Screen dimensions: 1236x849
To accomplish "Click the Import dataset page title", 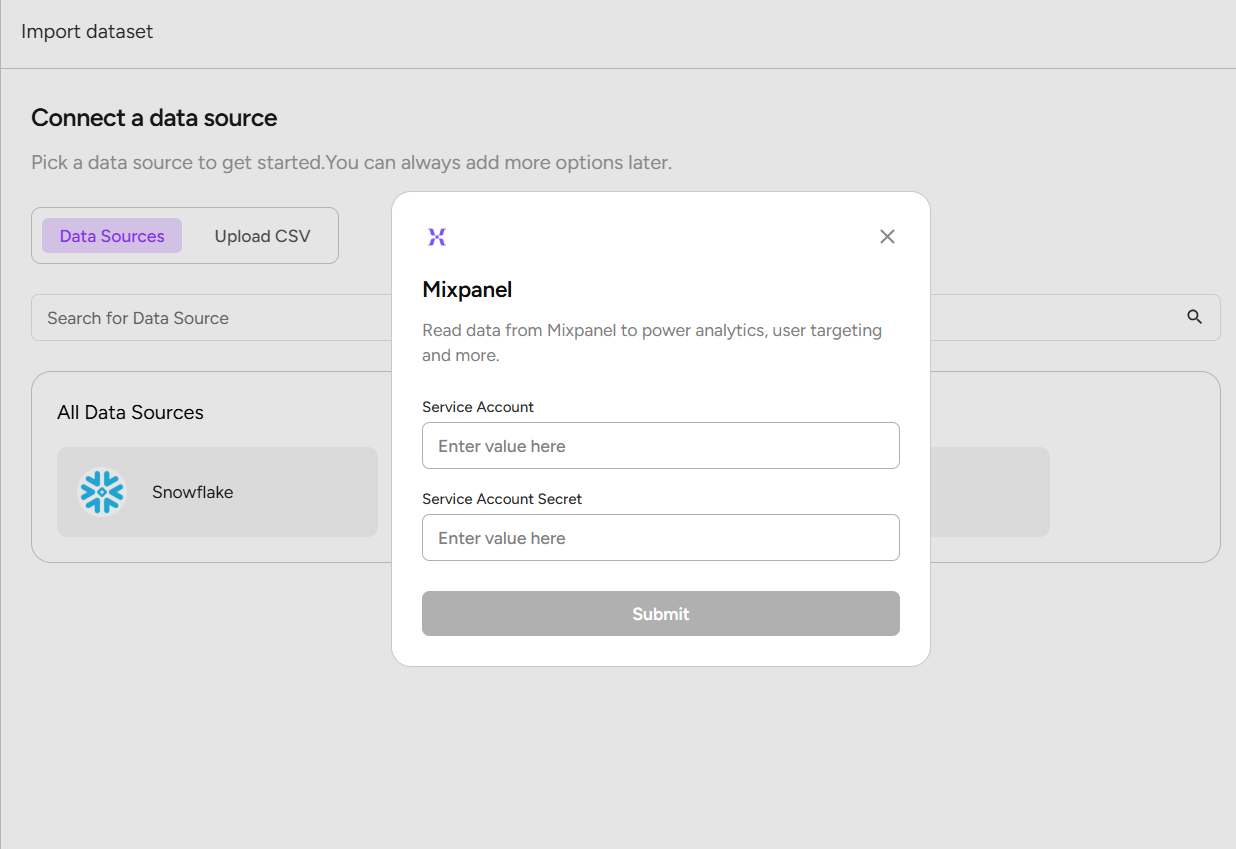I will pyautogui.click(x=87, y=32).
